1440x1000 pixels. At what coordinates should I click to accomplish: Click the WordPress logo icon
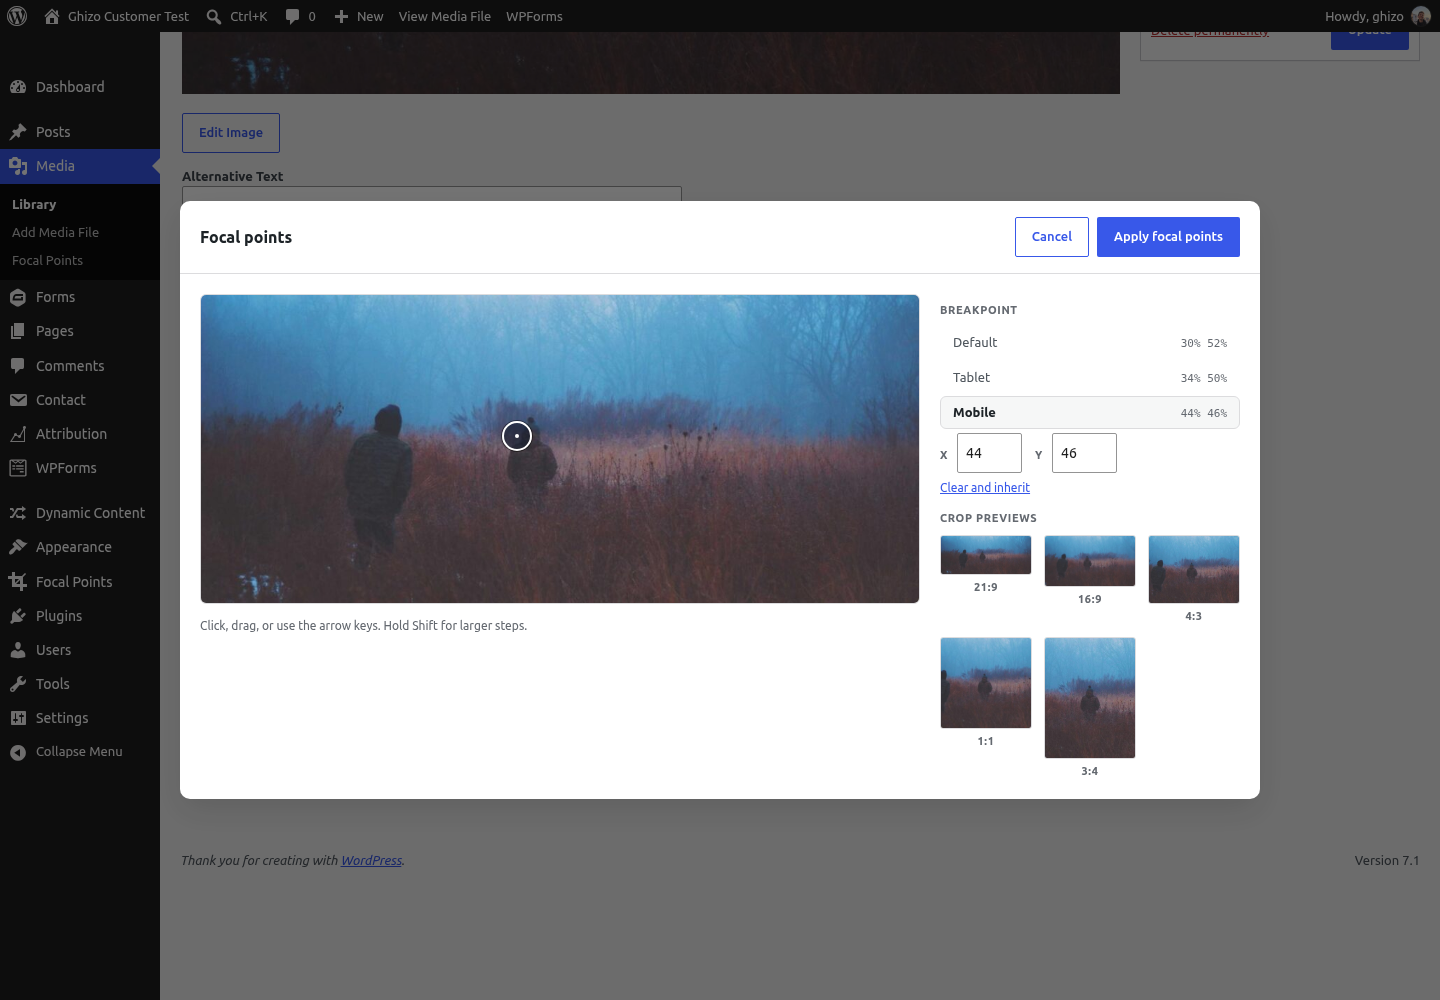(17, 16)
